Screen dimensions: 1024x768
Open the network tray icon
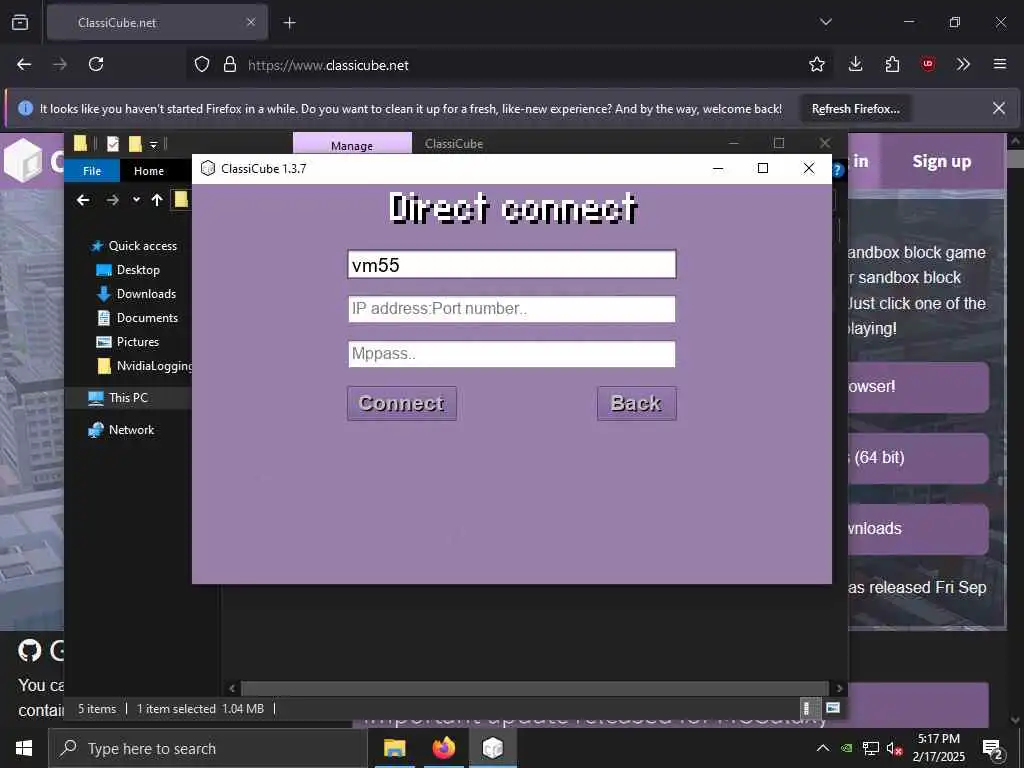(871, 748)
